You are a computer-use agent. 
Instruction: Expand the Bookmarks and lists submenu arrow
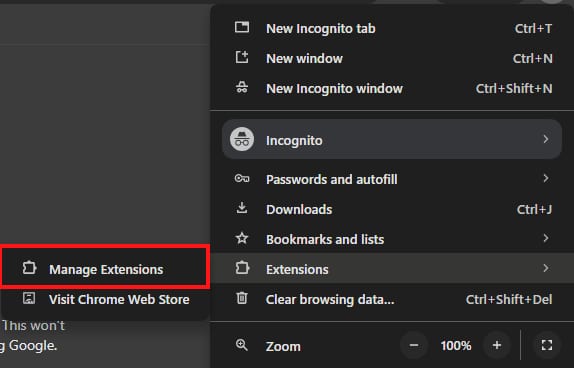(546, 238)
